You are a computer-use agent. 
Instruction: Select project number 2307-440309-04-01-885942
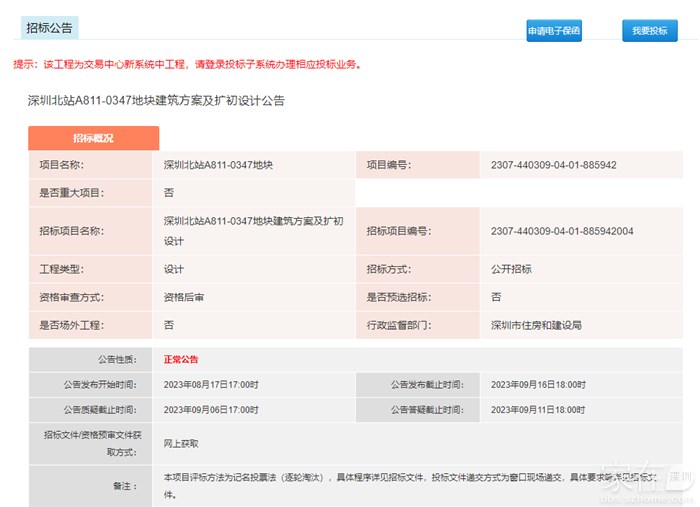click(553, 165)
